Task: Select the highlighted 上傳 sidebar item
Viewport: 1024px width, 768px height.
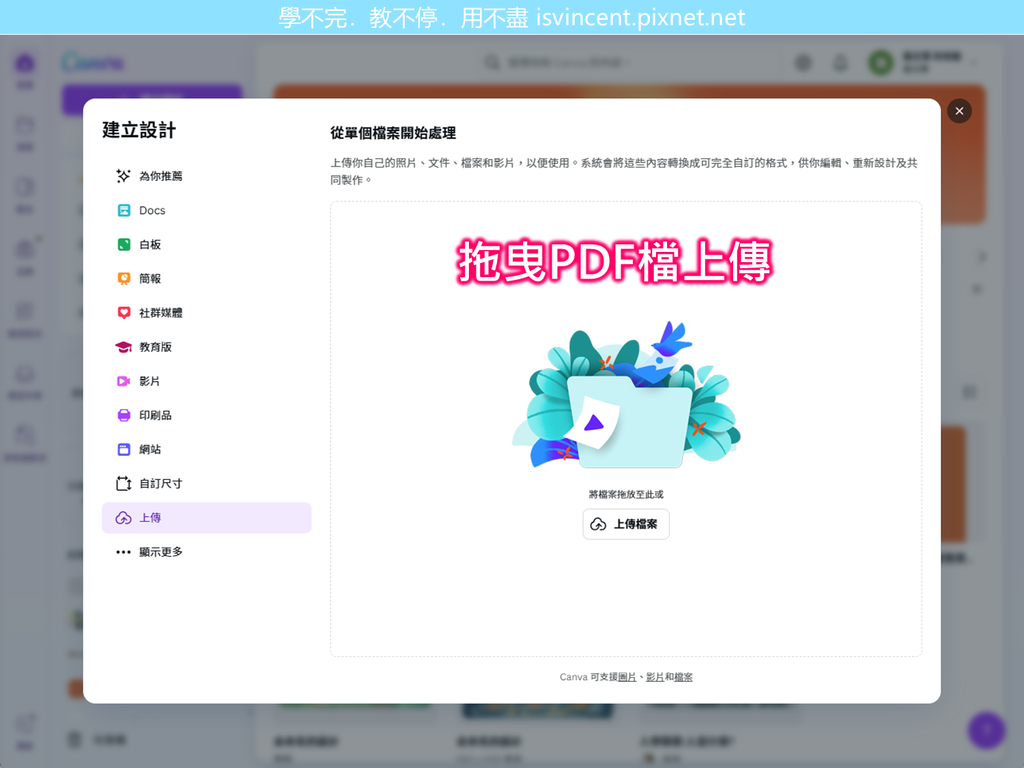Action: click(206, 518)
